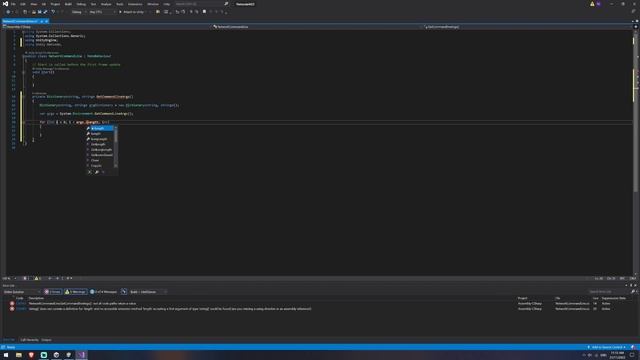
Task: Toggle IntelliSense property filter wrench icon
Action: (97, 172)
